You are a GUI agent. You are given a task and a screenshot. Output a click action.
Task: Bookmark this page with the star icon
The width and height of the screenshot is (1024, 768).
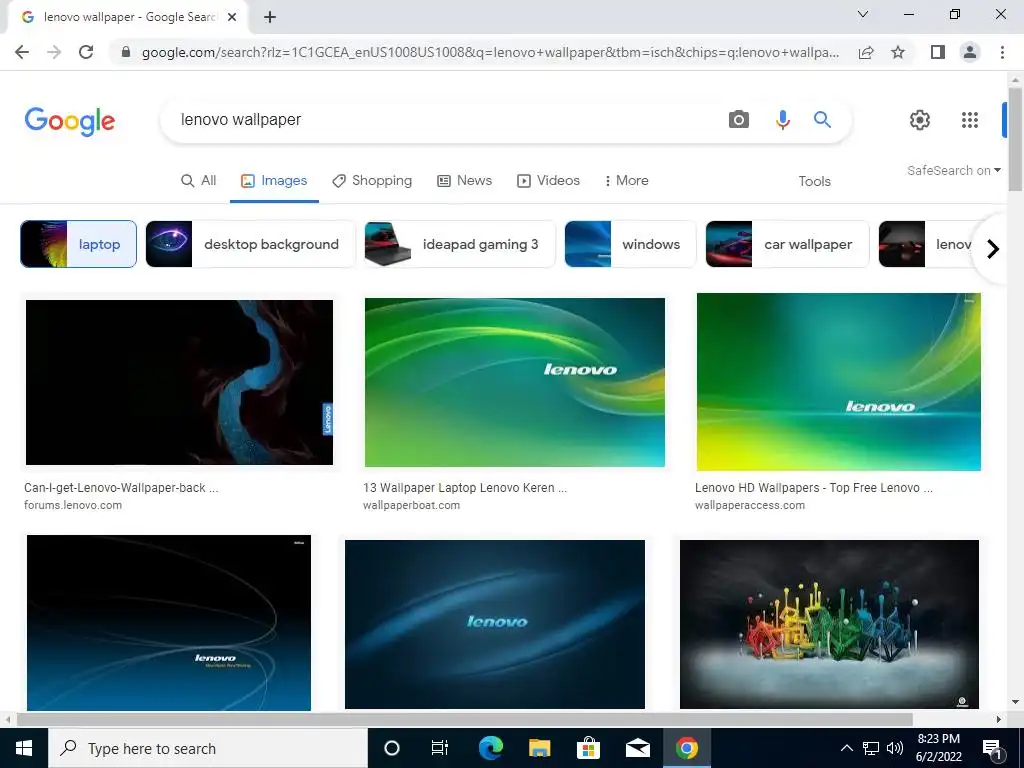pos(898,52)
